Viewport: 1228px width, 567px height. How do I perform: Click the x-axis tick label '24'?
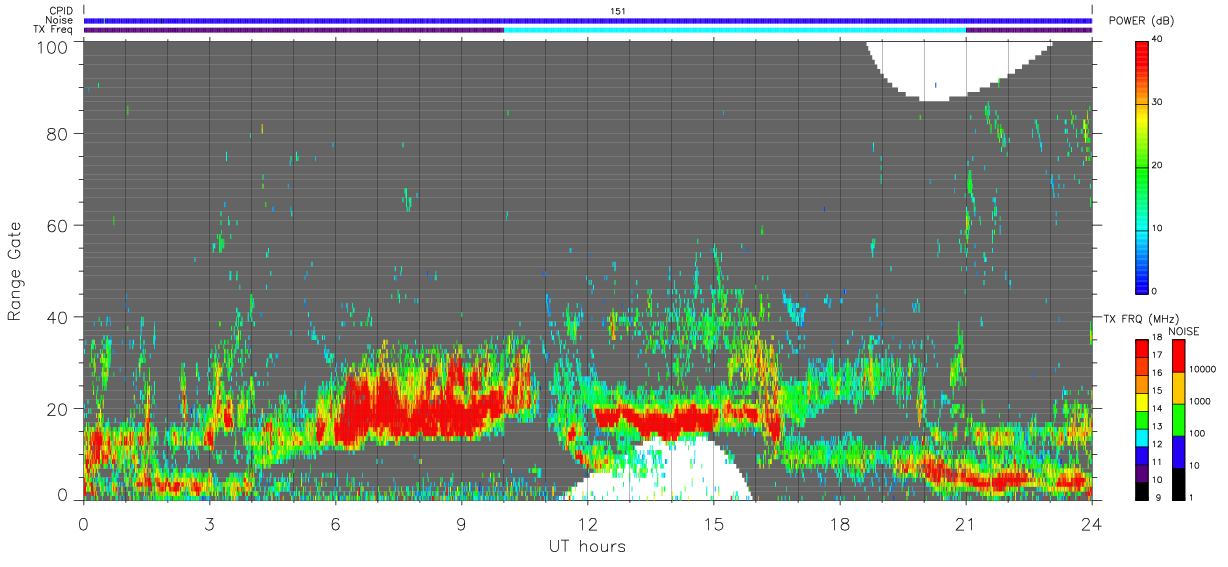1091,523
